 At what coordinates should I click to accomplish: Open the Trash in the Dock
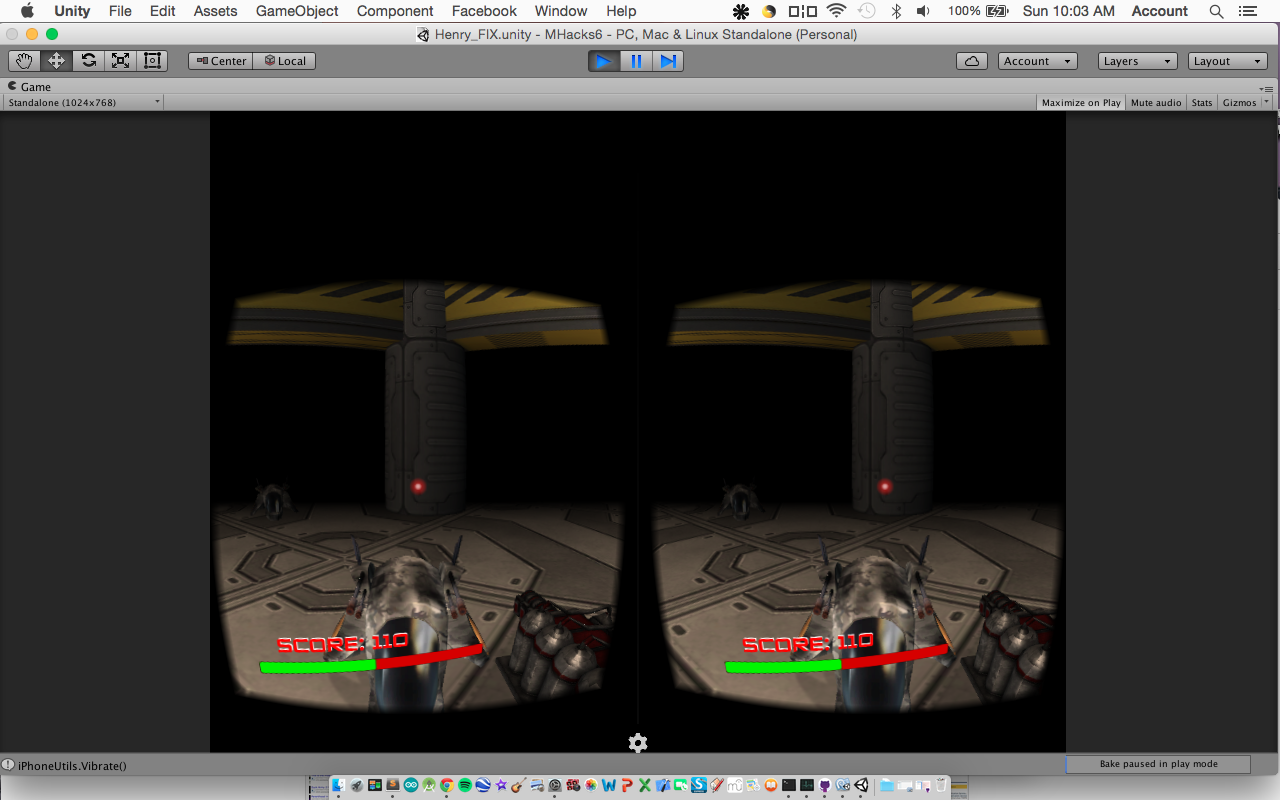pos(940,785)
